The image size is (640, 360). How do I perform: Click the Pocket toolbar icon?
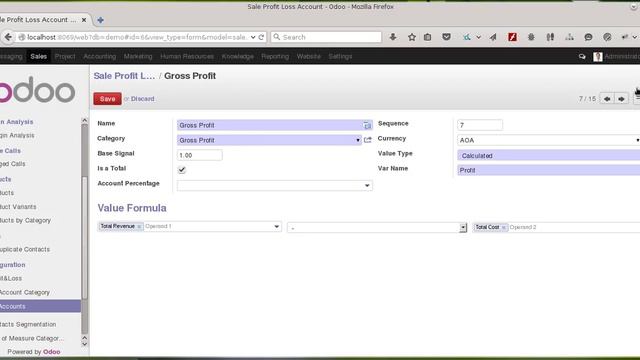tap(447, 37)
